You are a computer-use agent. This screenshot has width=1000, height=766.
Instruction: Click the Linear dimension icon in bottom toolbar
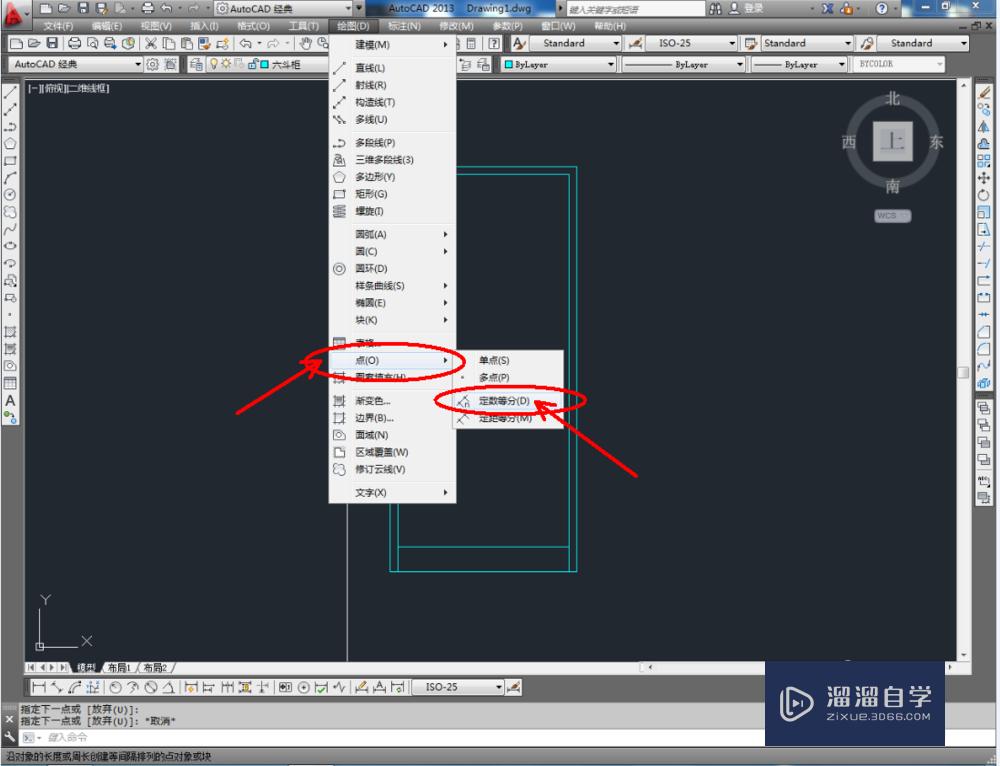click(39, 687)
